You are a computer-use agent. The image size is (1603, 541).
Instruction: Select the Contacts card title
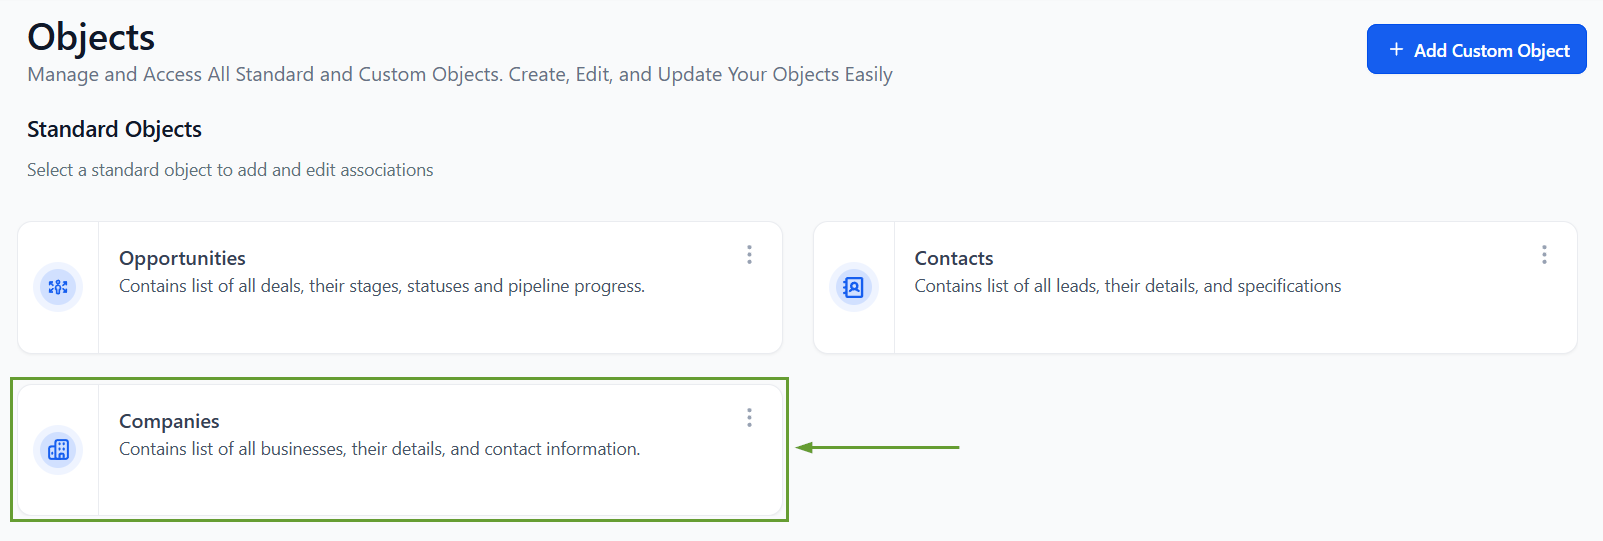pyautogui.click(x=953, y=258)
